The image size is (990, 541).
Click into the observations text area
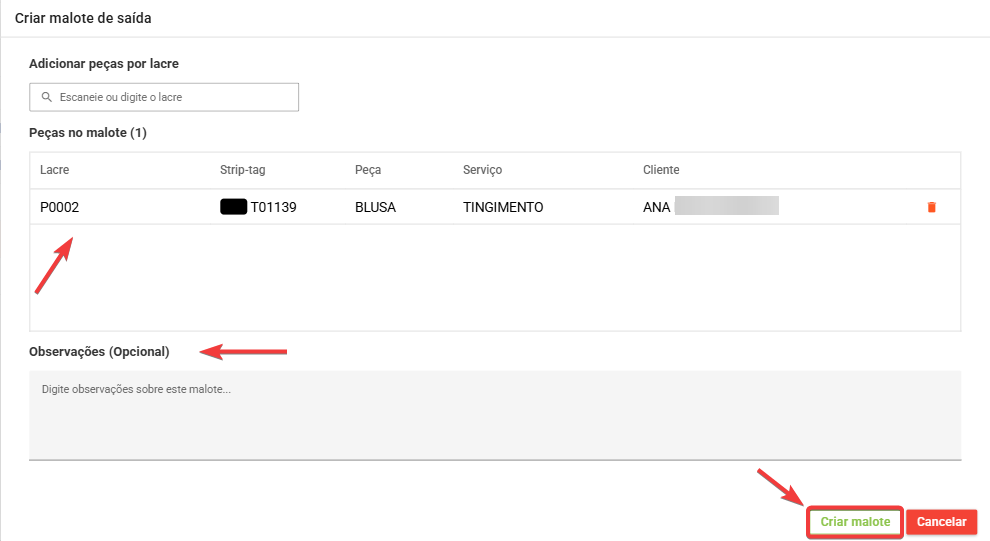pos(495,415)
